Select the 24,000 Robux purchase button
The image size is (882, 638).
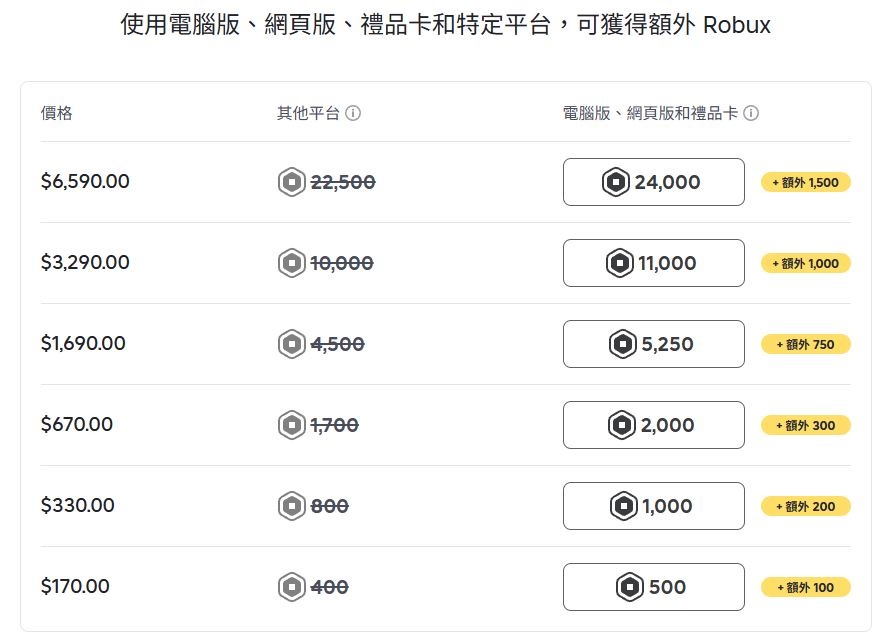click(x=653, y=181)
